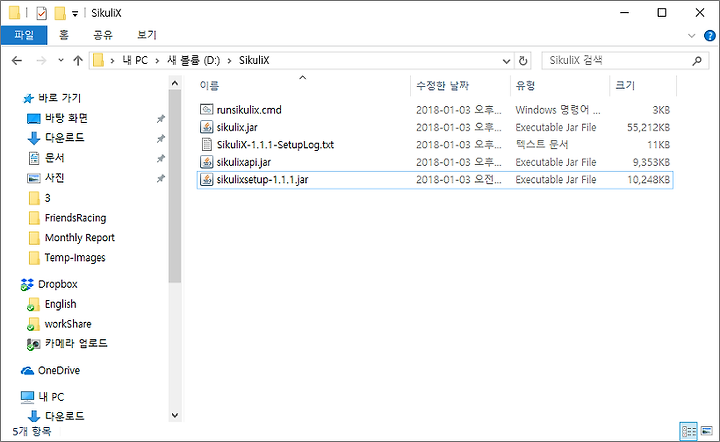
Task: Click the properties checkmark icon in the title bar
Action: pyautogui.click(x=41, y=13)
